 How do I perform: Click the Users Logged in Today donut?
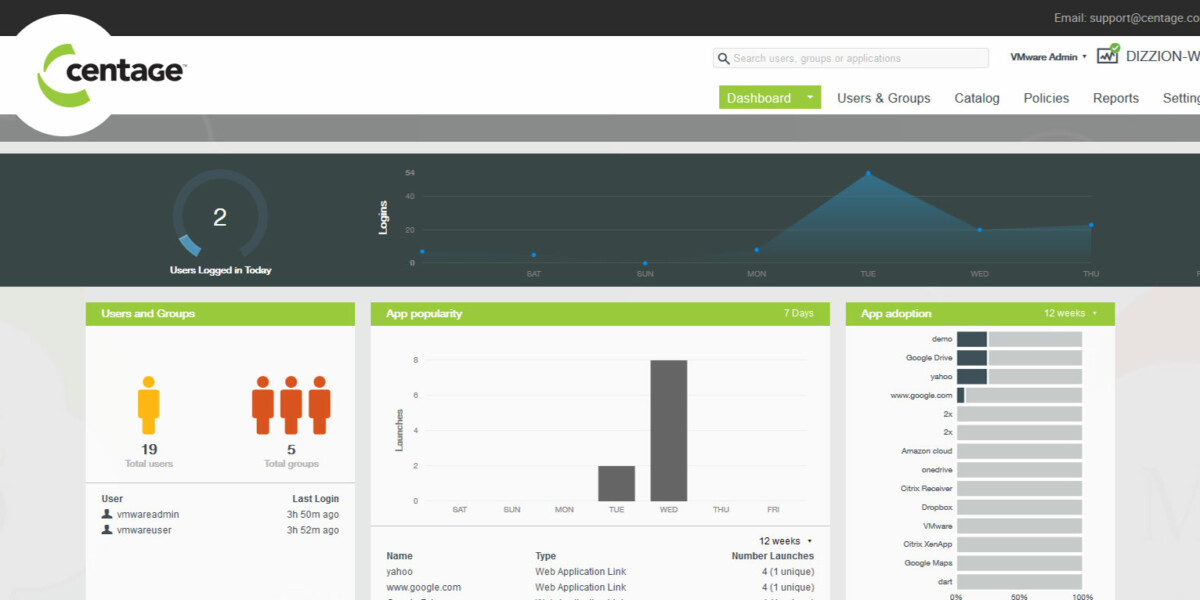[220, 217]
